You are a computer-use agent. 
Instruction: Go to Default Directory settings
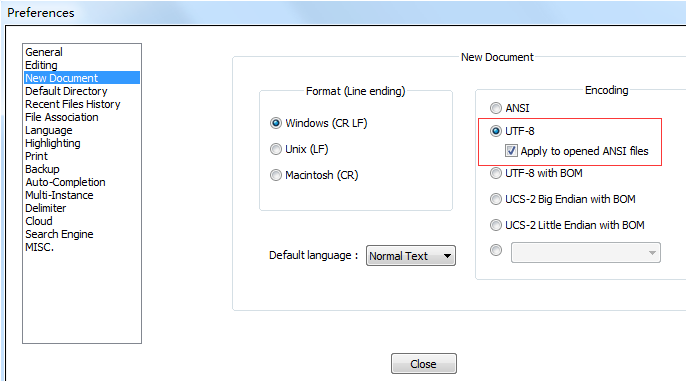pyautogui.click(x=66, y=91)
